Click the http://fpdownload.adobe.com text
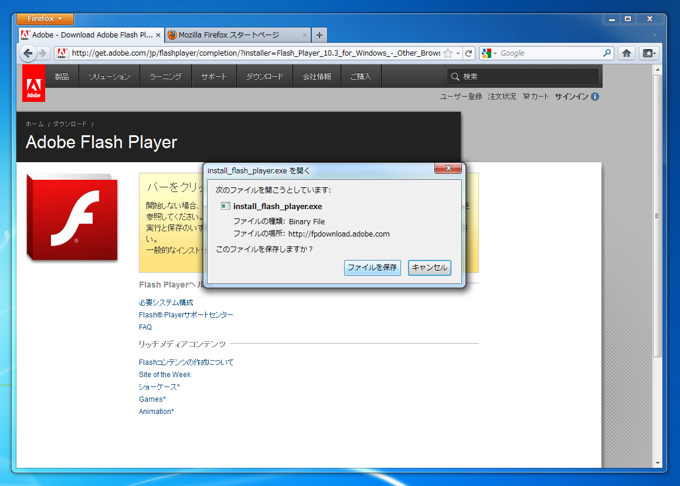 pyautogui.click(x=339, y=234)
